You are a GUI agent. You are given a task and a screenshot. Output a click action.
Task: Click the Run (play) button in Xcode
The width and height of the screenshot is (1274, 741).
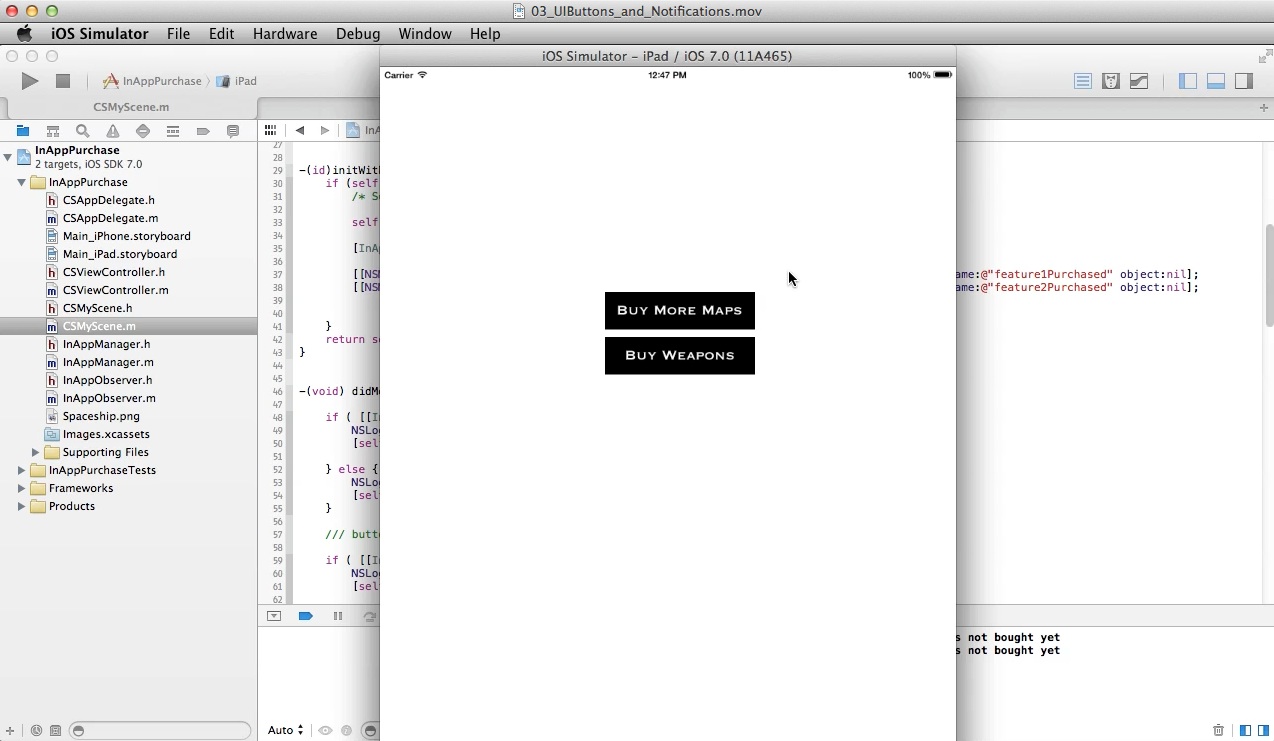click(30, 81)
